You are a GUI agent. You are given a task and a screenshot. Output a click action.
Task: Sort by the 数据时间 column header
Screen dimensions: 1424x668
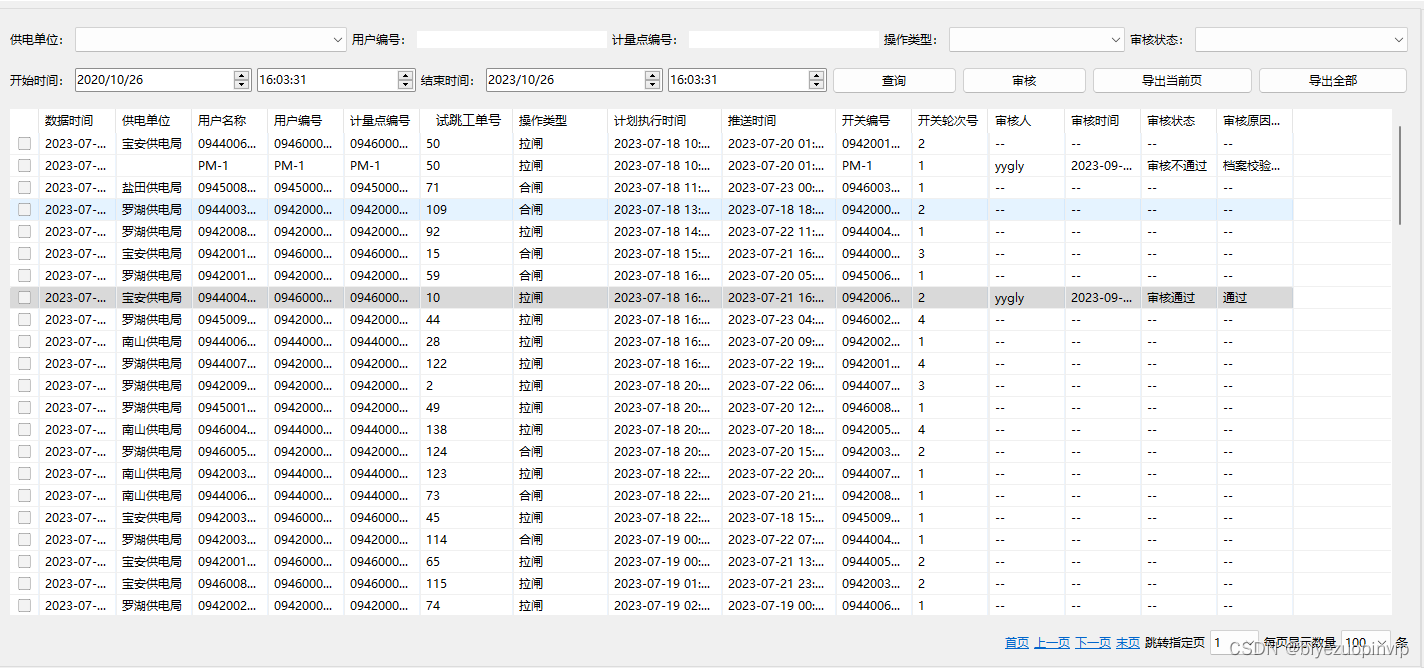click(77, 120)
